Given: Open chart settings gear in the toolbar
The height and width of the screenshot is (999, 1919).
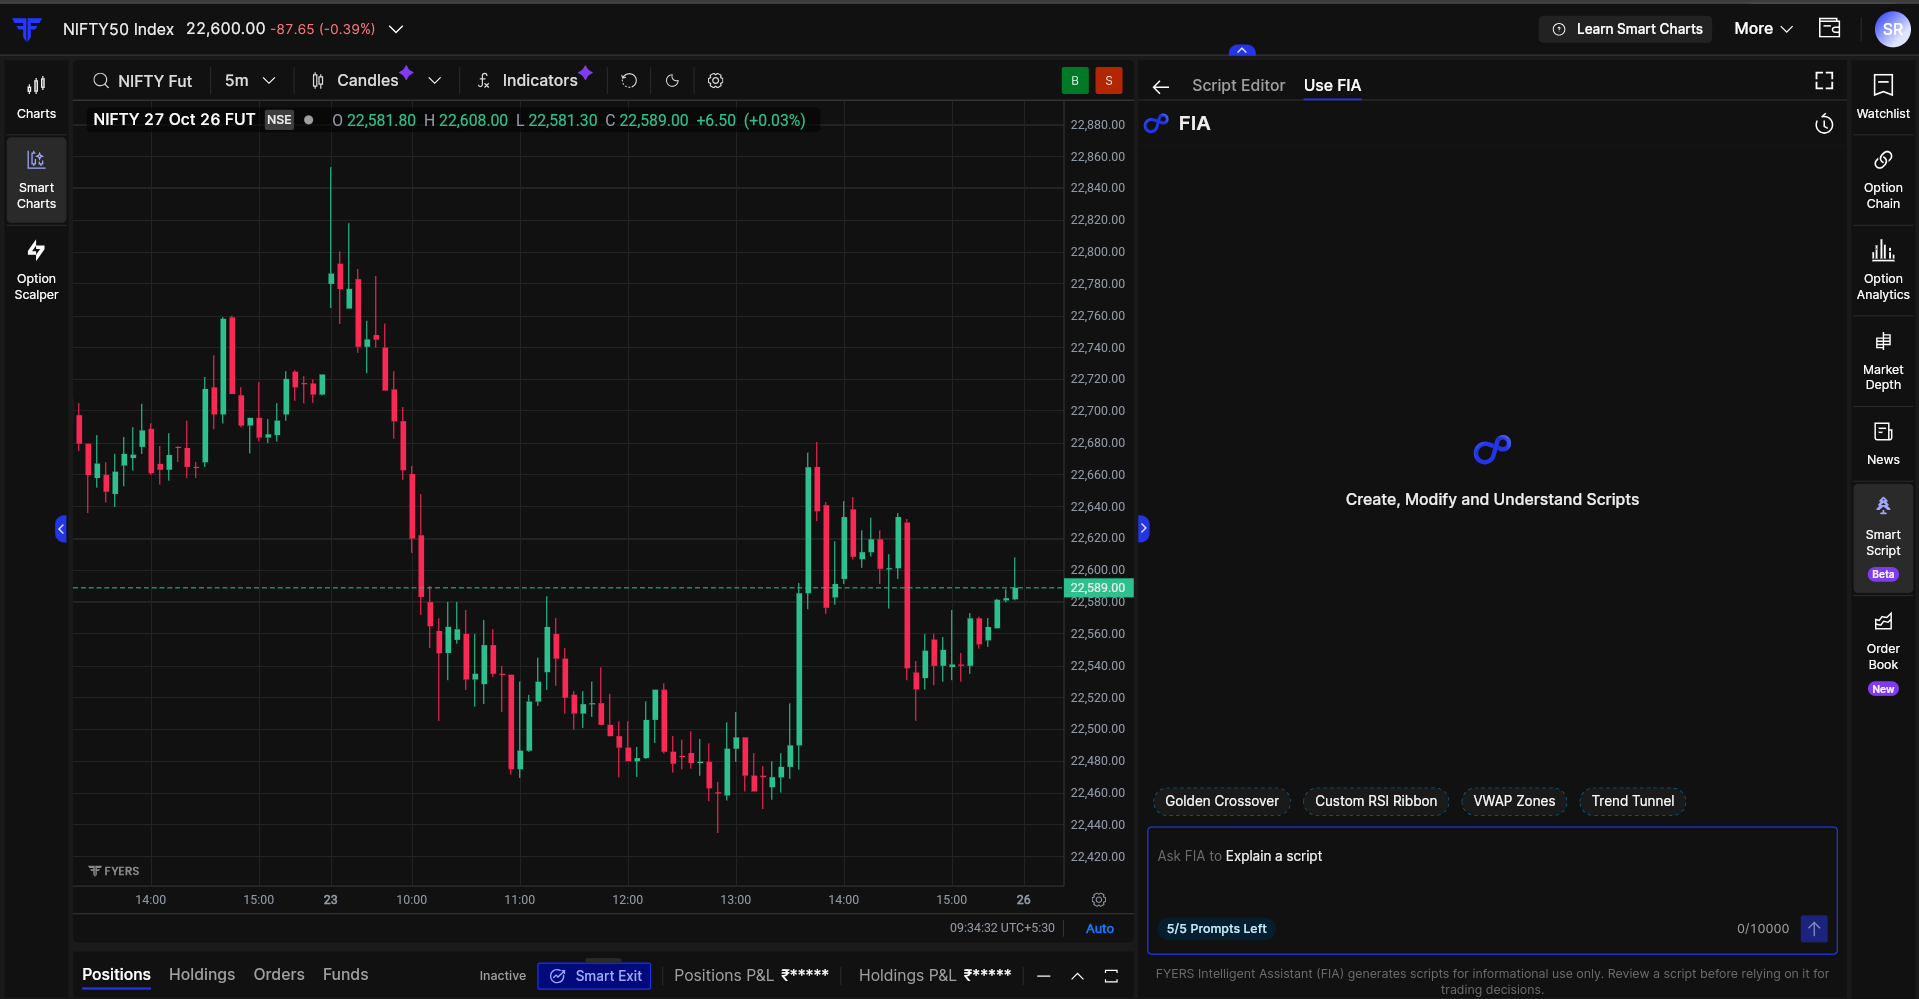Looking at the screenshot, I should pos(715,81).
